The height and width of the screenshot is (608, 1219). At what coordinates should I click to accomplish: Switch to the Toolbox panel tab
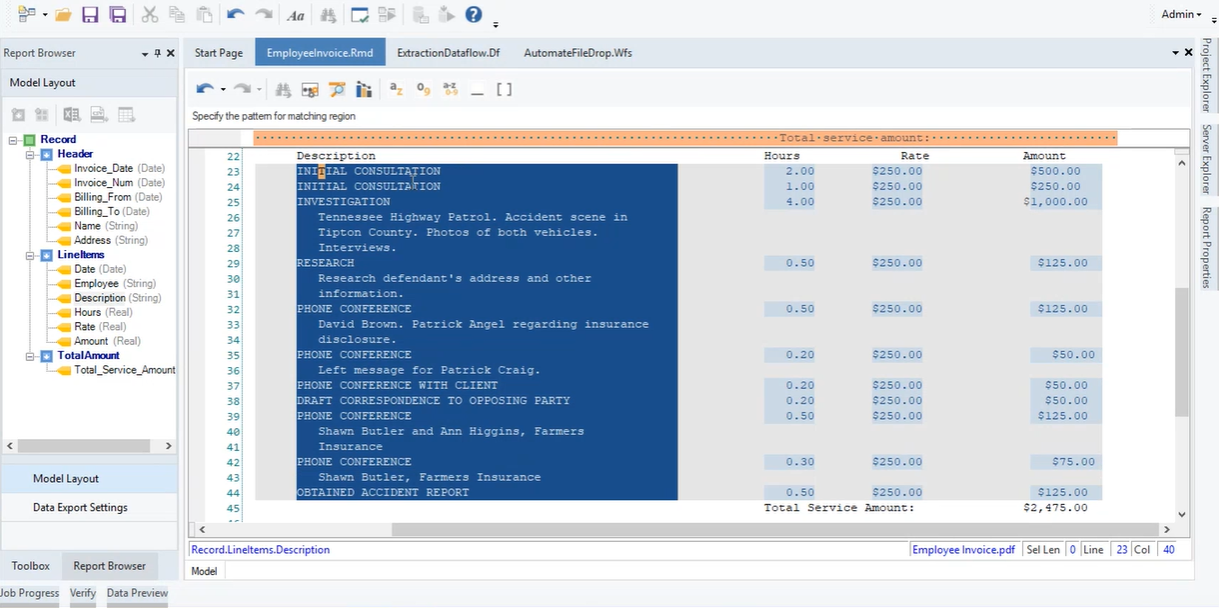30,566
